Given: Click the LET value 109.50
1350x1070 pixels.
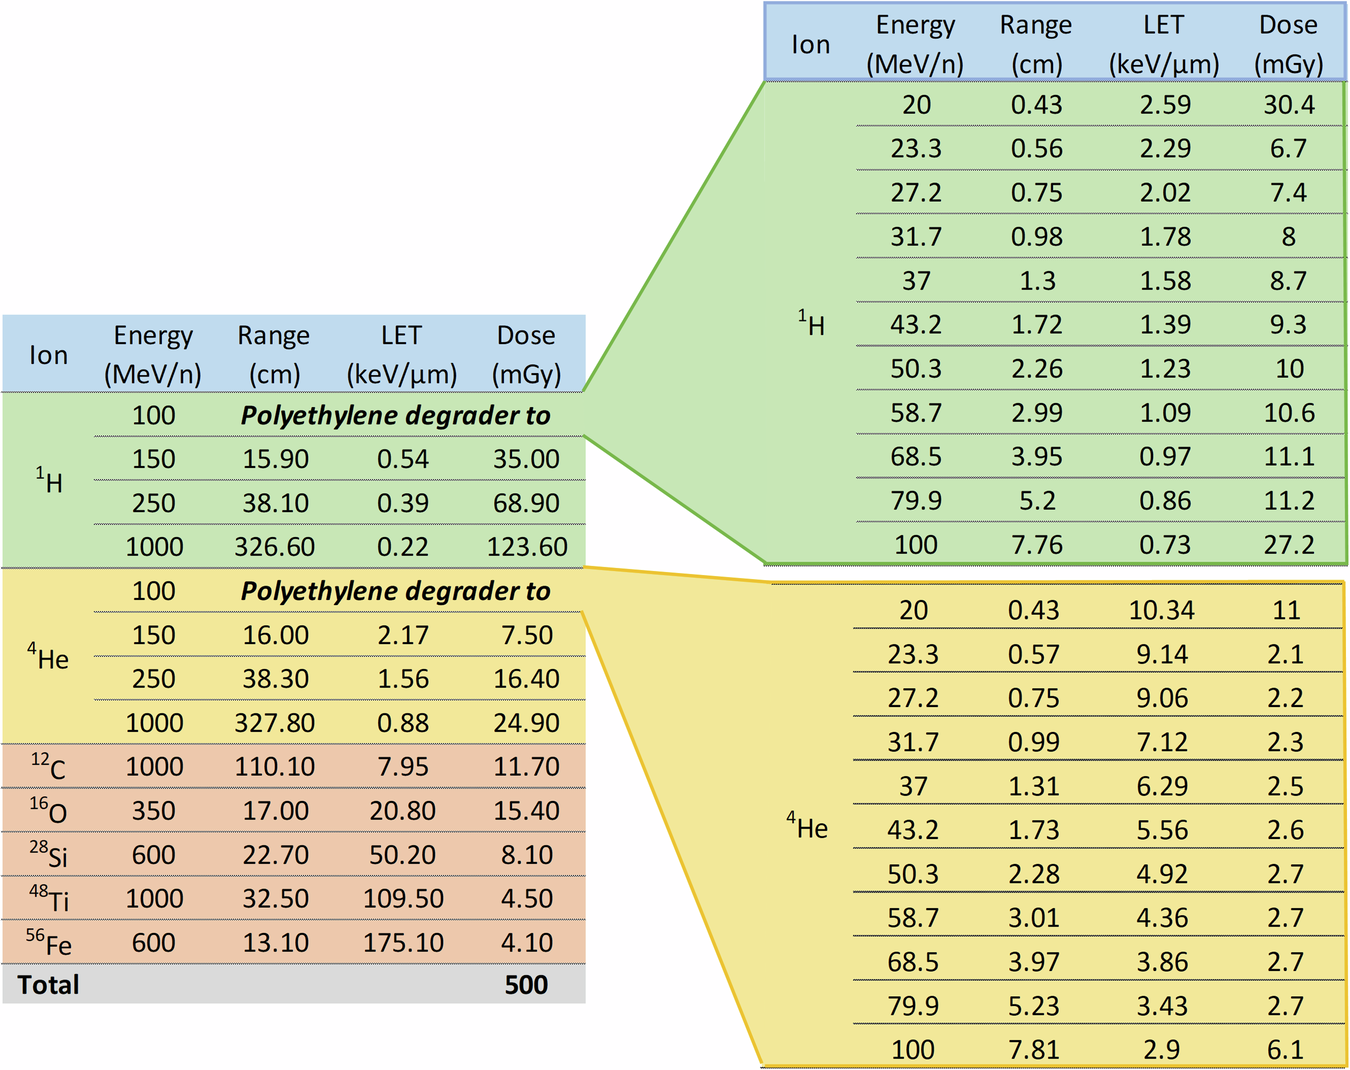Looking at the screenshot, I should click(403, 898).
